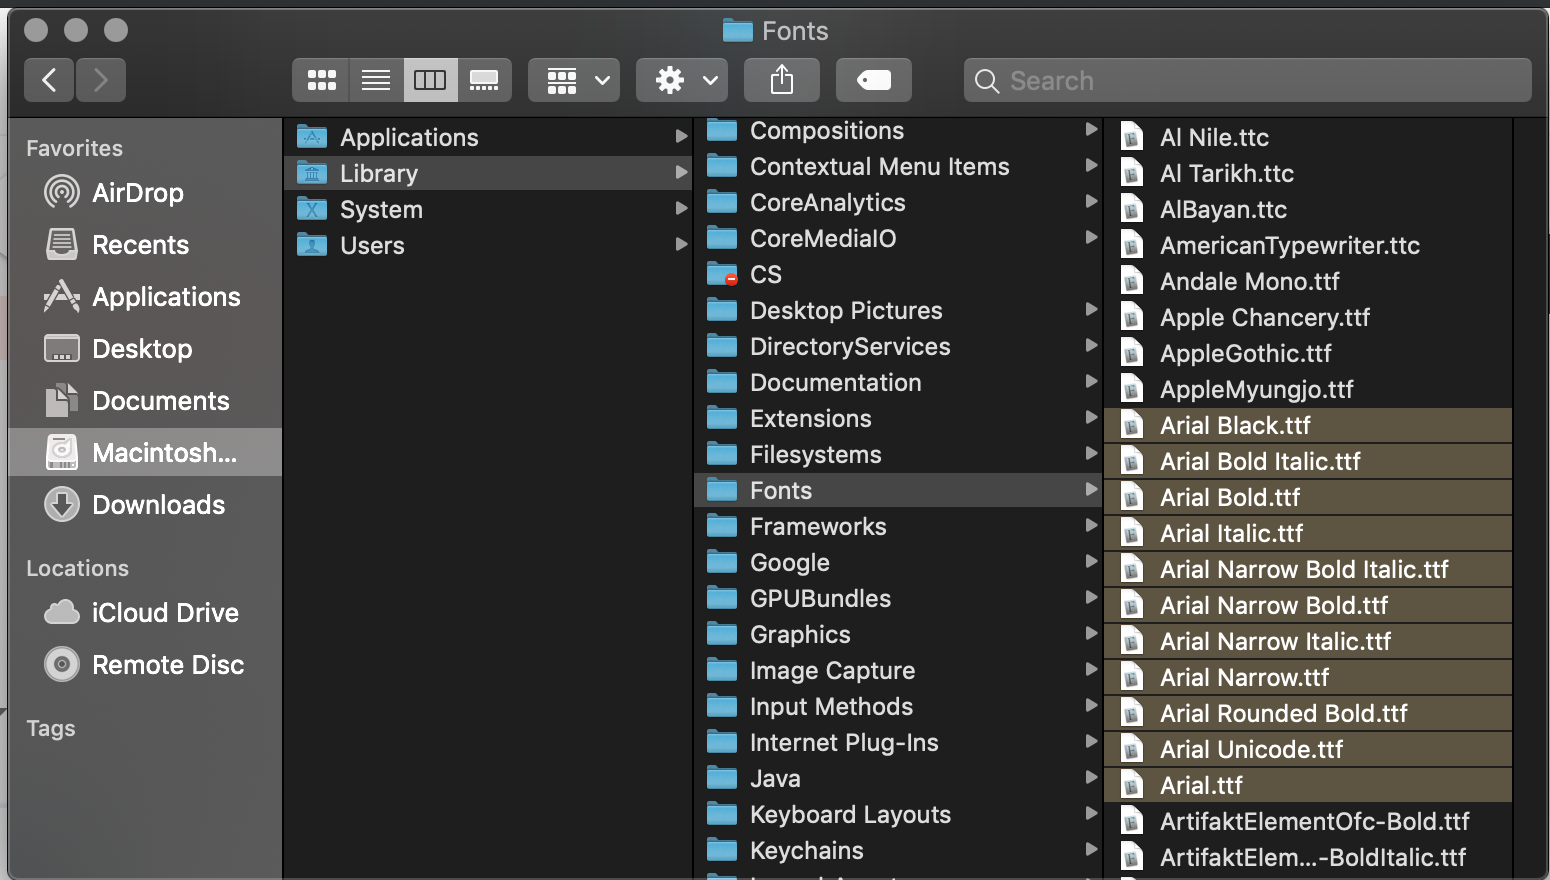Open the GPUBundles folder
1550x880 pixels.
[x=898, y=598]
